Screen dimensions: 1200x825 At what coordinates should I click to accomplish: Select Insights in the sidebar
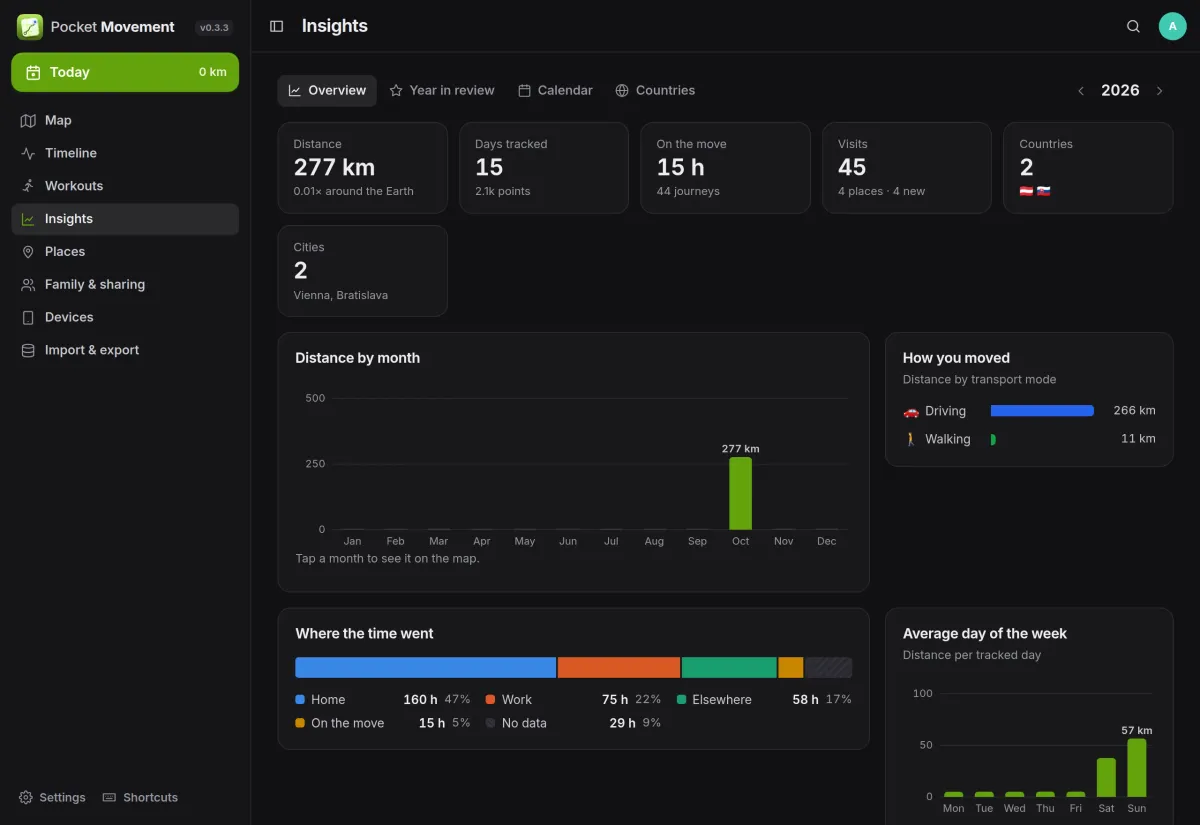(125, 219)
